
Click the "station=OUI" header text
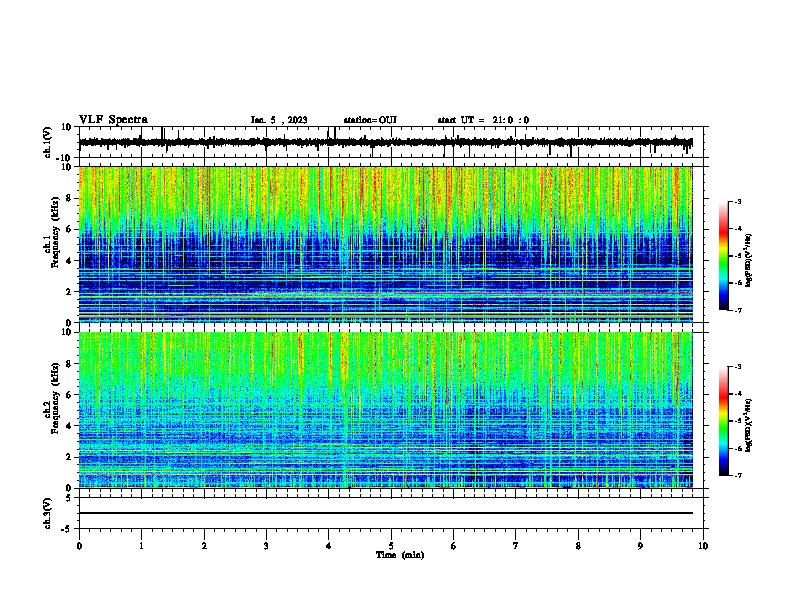pos(370,120)
